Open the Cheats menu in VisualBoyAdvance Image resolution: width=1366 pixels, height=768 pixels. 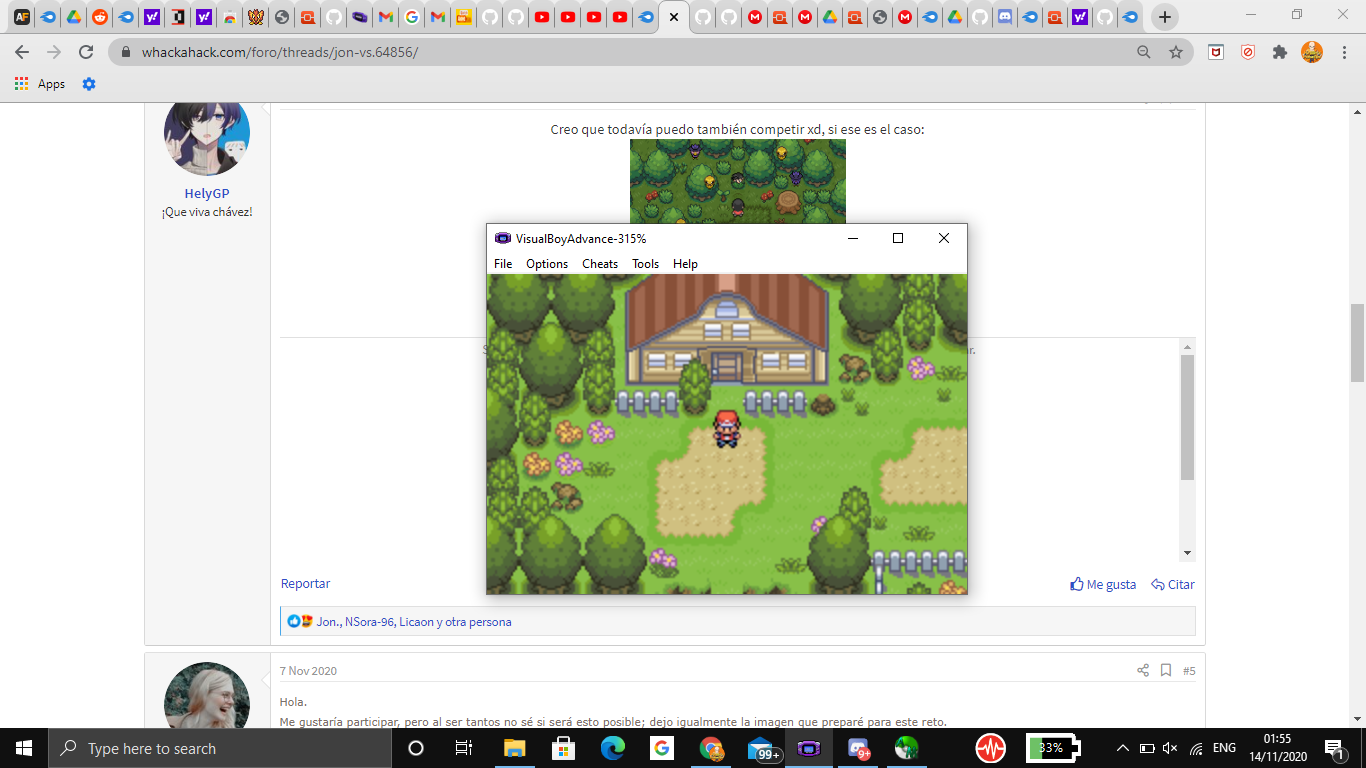600,264
